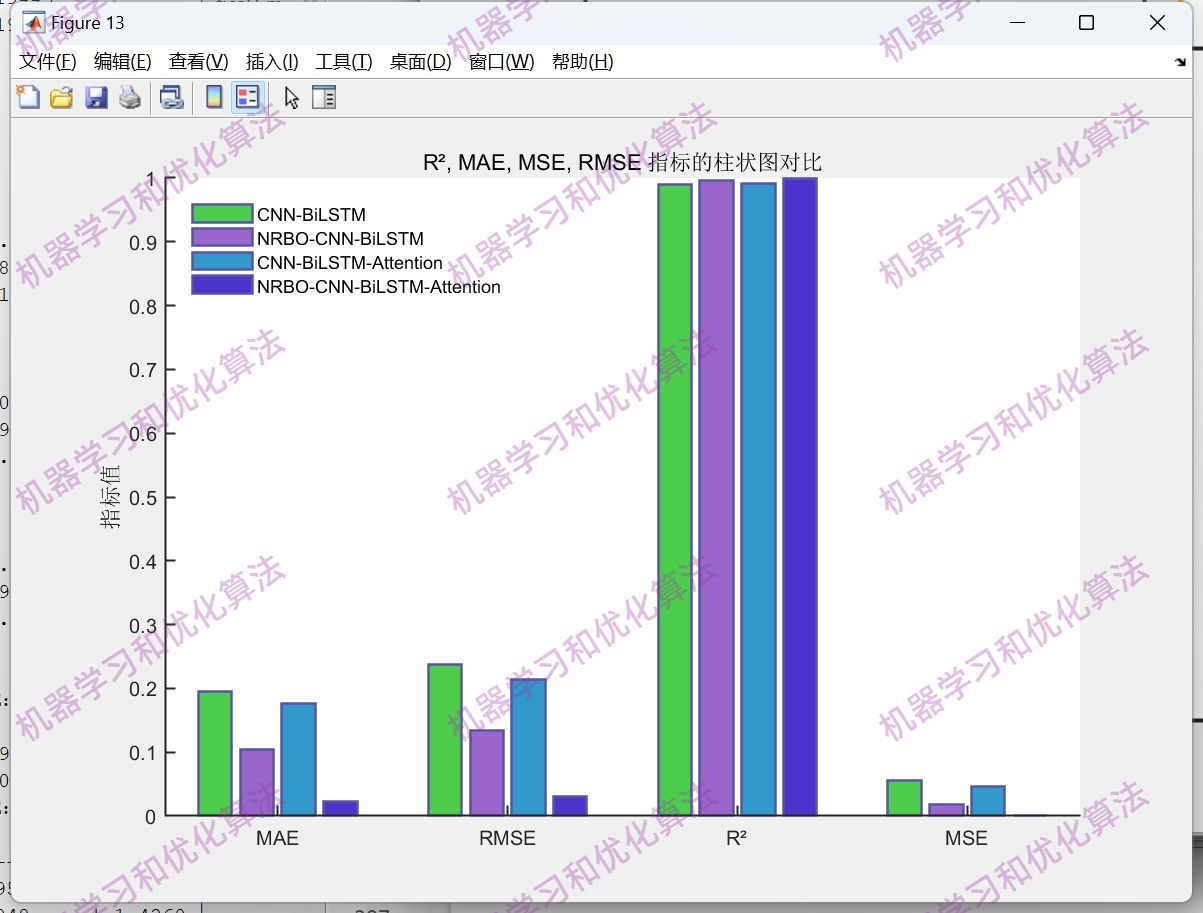Screen dimensions: 1203x913
Task: Open the 插入(I) menu
Action: click(x=272, y=62)
